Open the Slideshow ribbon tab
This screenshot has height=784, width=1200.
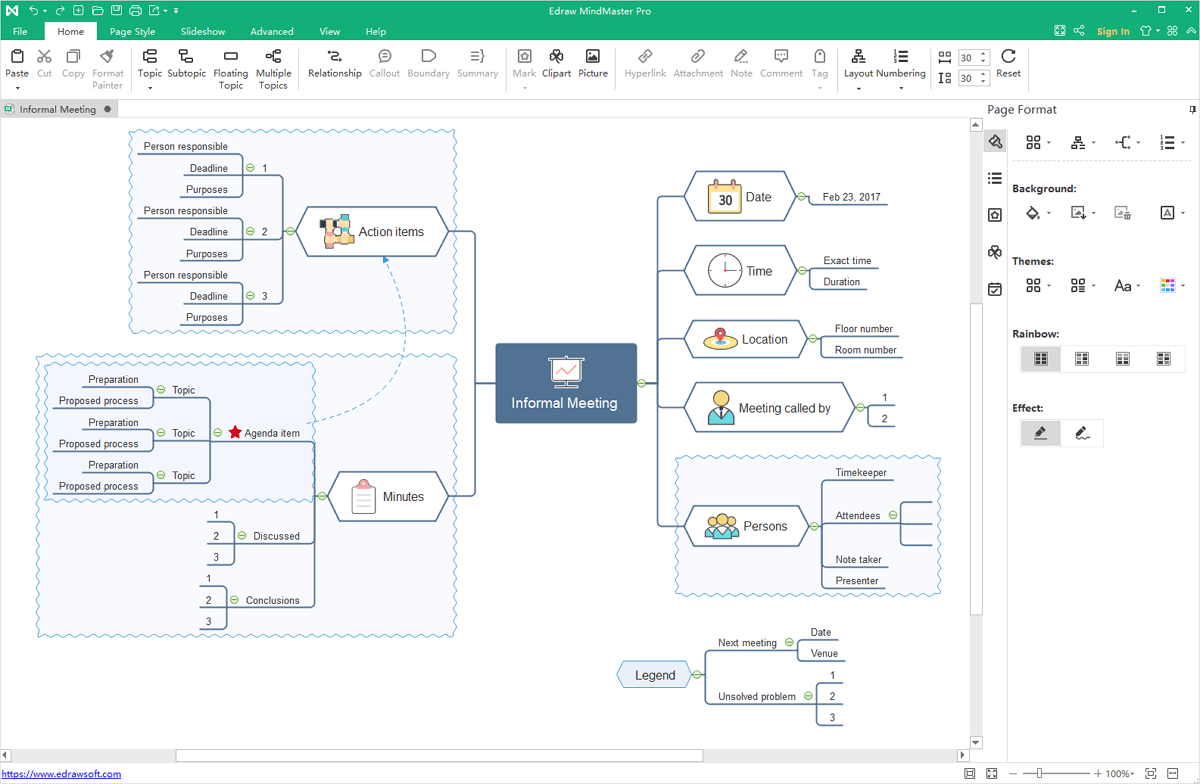[x=203, y=31]
